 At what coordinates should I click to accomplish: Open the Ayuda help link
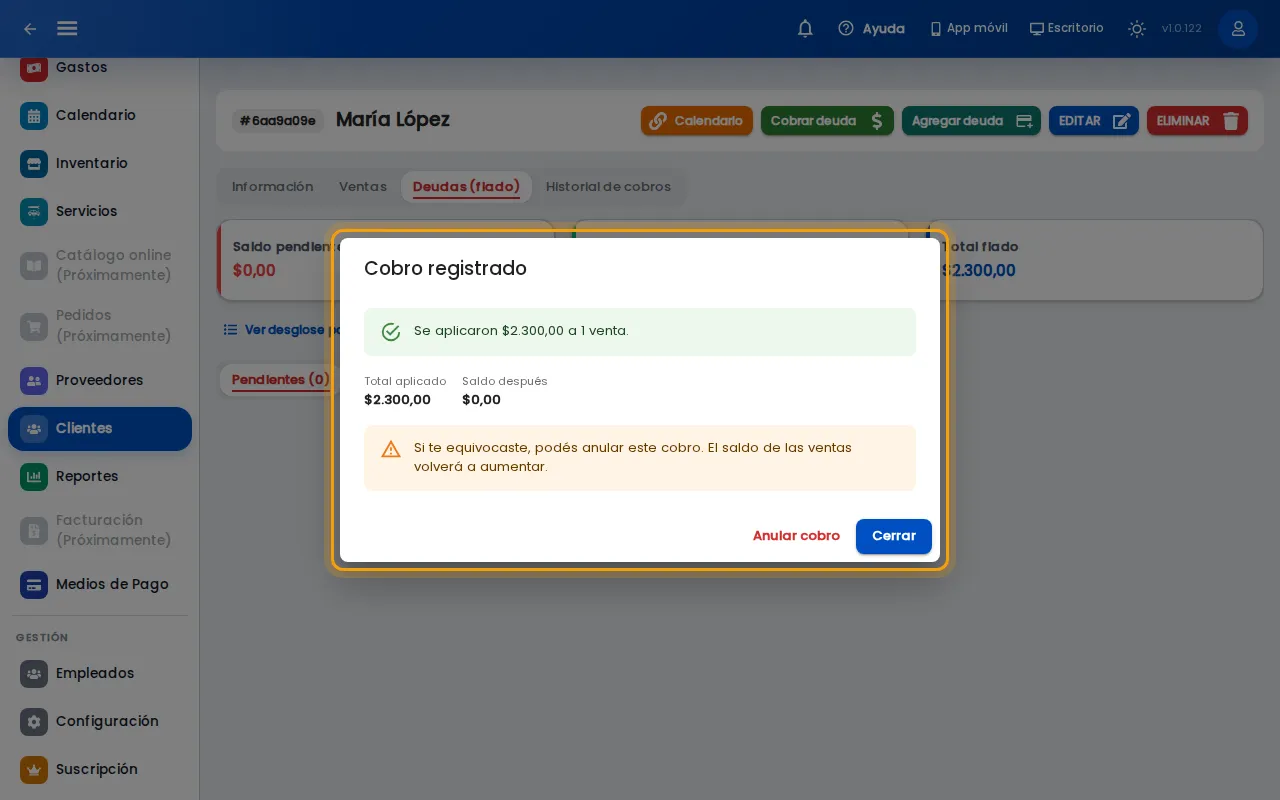click(871, 29)
